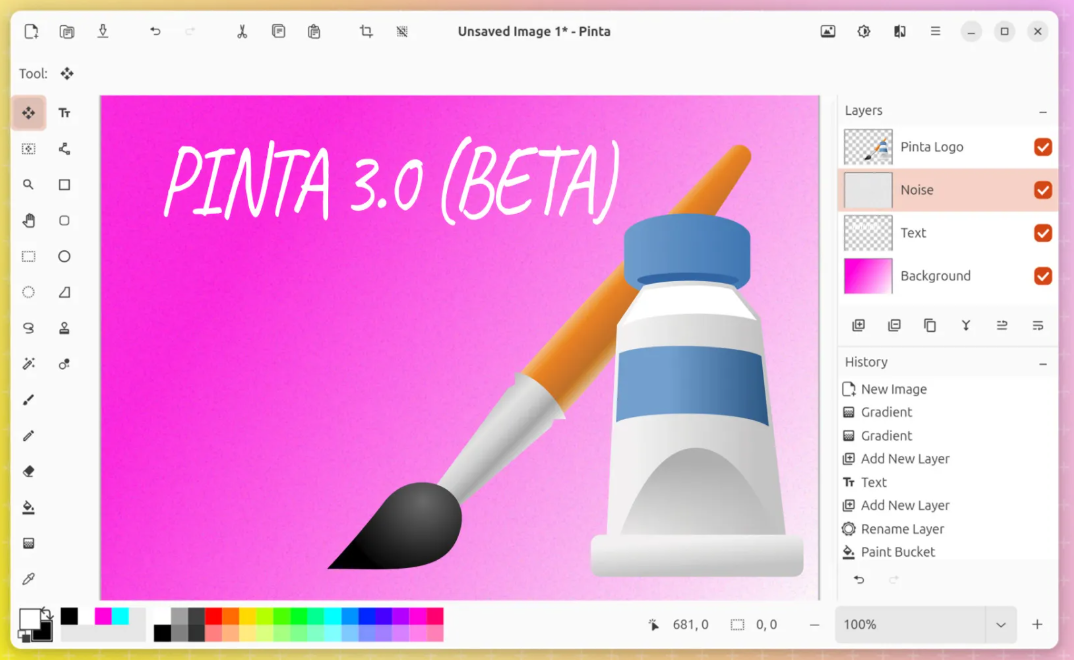Select the Paint Bucket tool in toolbox
Screen dimensions: 1074x660
tap(28, 507)
